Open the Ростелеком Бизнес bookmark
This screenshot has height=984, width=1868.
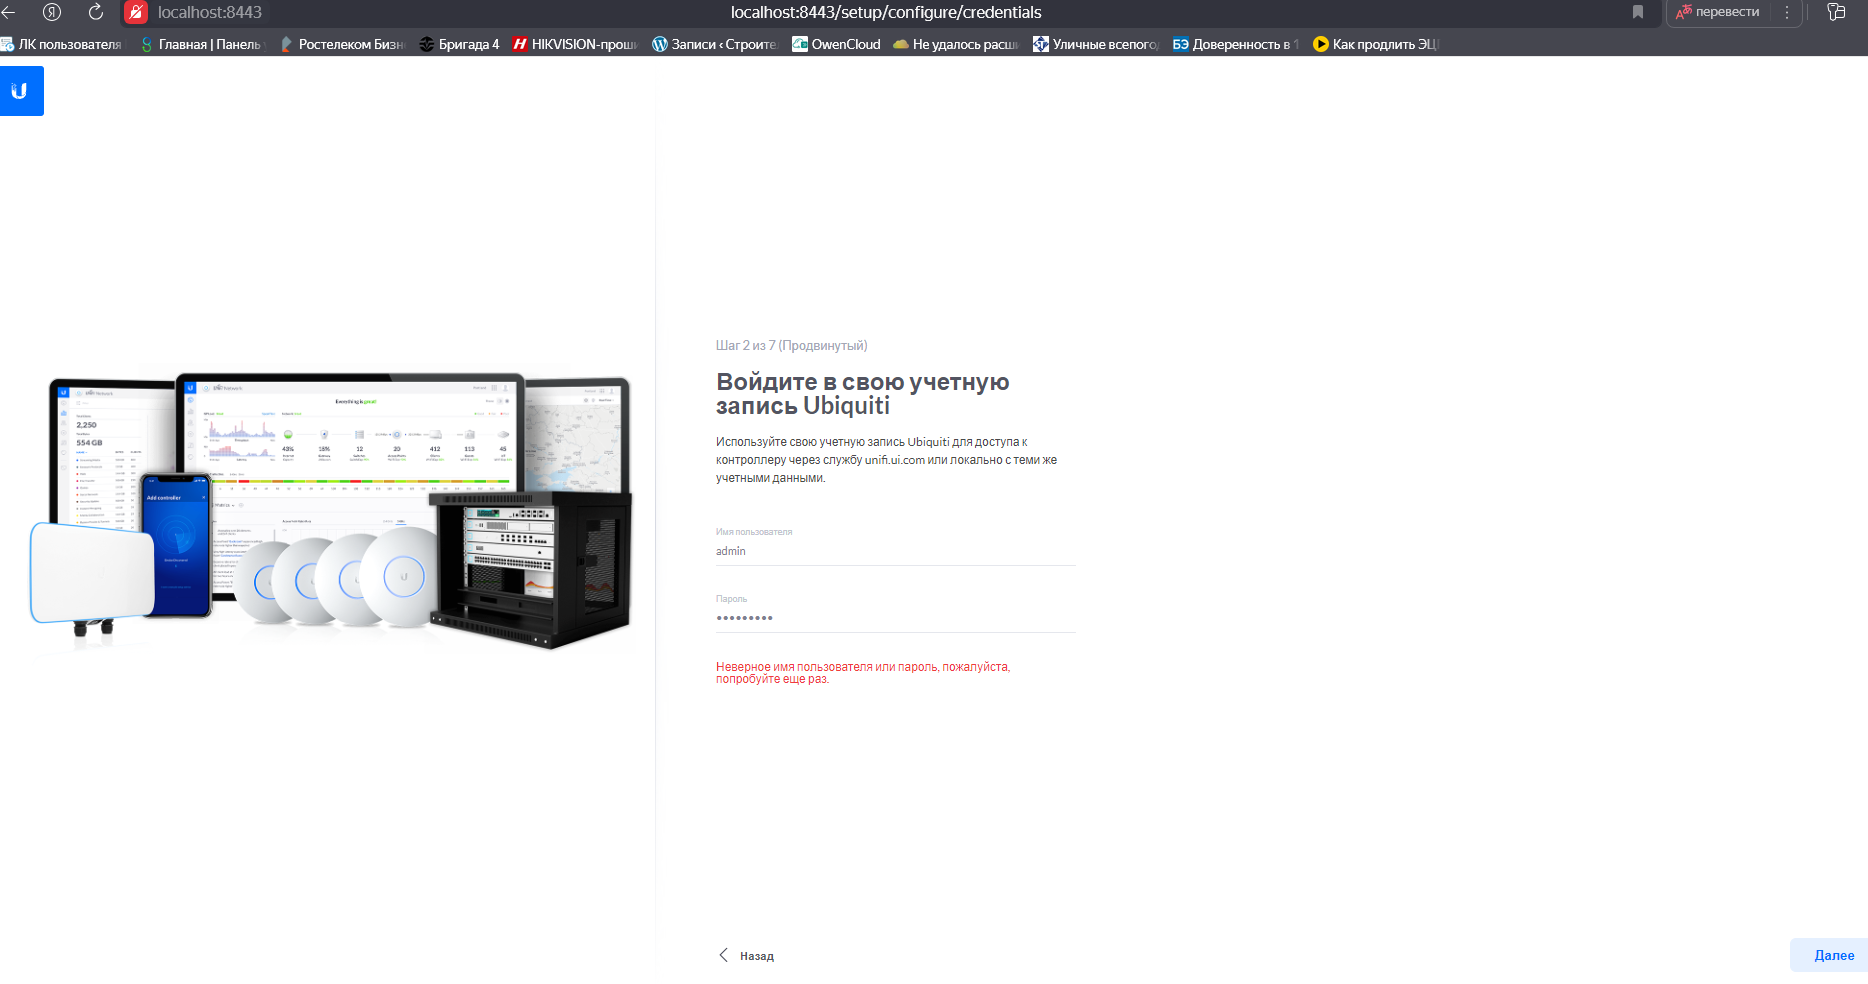tap(342, 44)
